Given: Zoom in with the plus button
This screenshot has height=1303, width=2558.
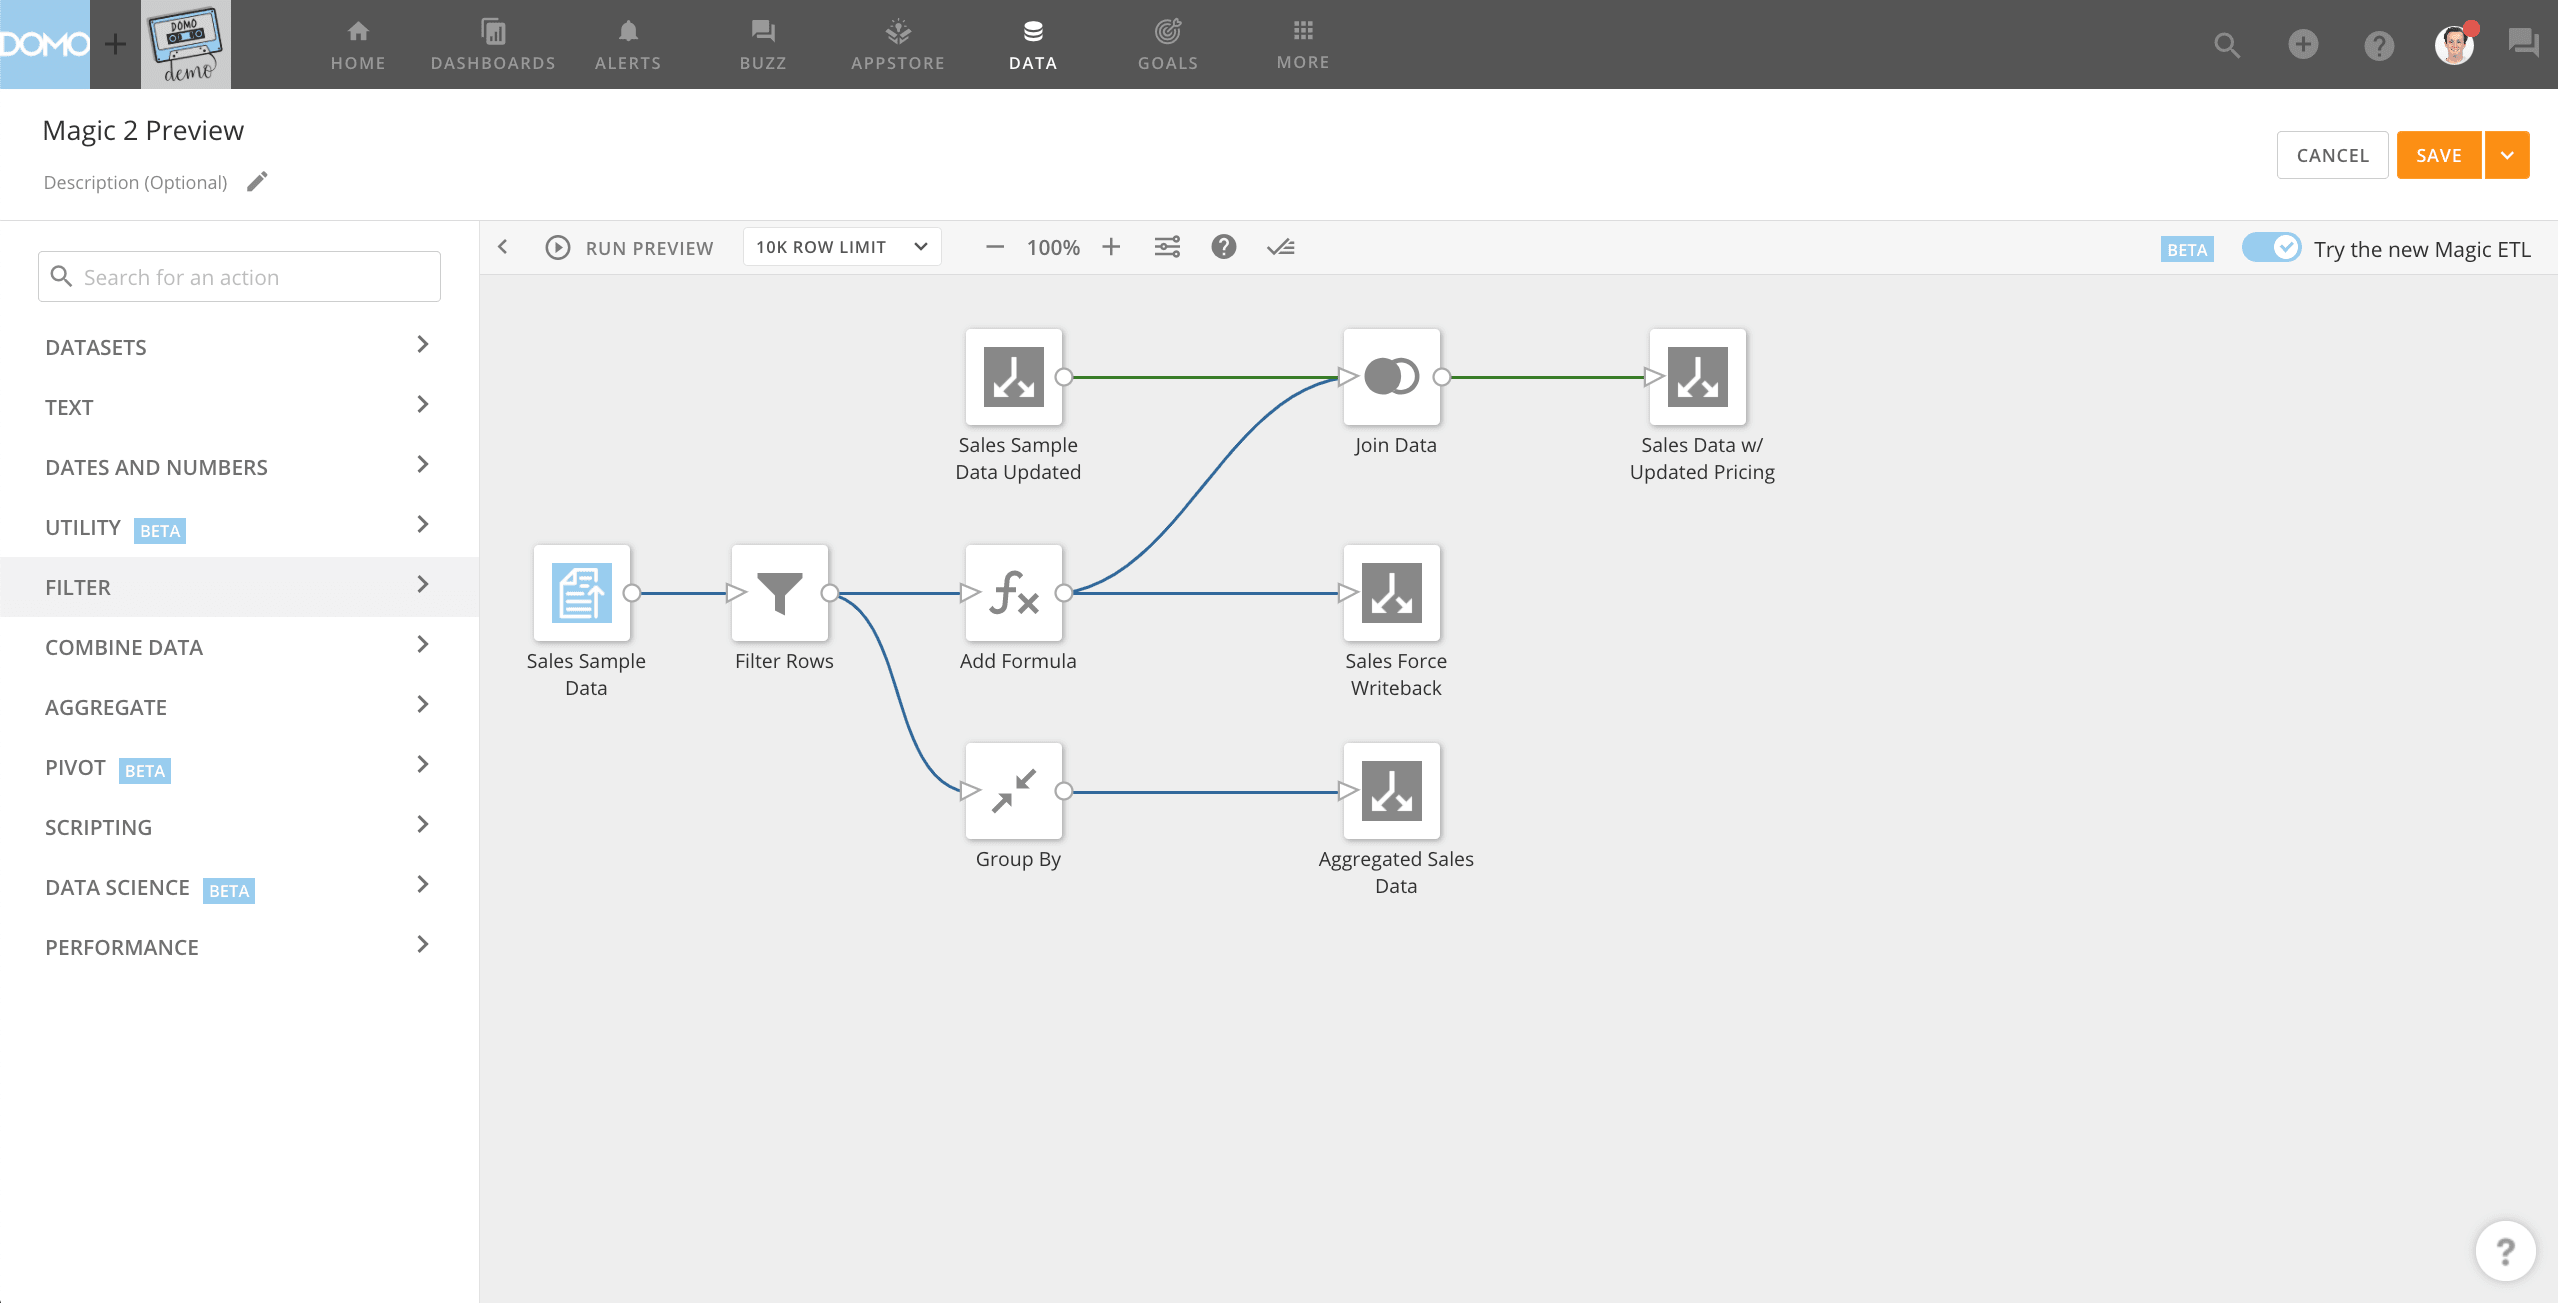Looking at the screenshot, I should pos(1111,247).
